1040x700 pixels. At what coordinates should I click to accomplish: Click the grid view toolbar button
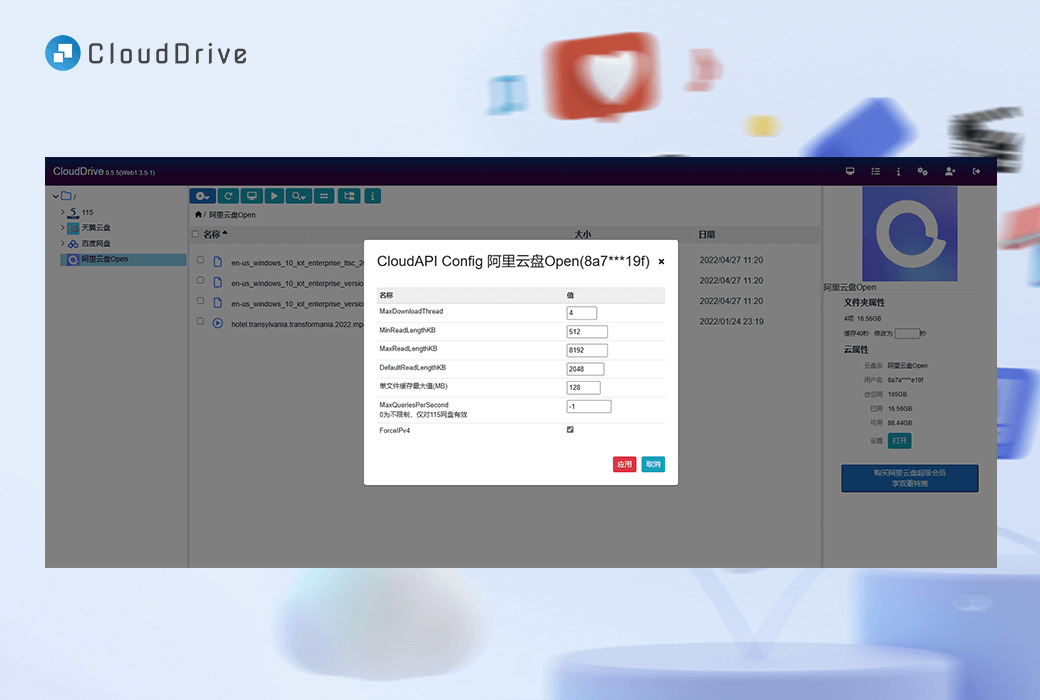(324, 196)
